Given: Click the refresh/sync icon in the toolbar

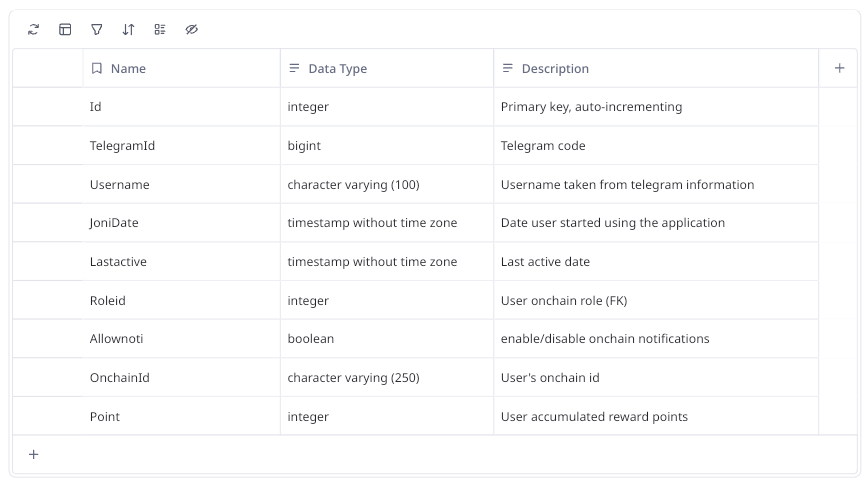Looking at the screenshot, I should point(33,30).
